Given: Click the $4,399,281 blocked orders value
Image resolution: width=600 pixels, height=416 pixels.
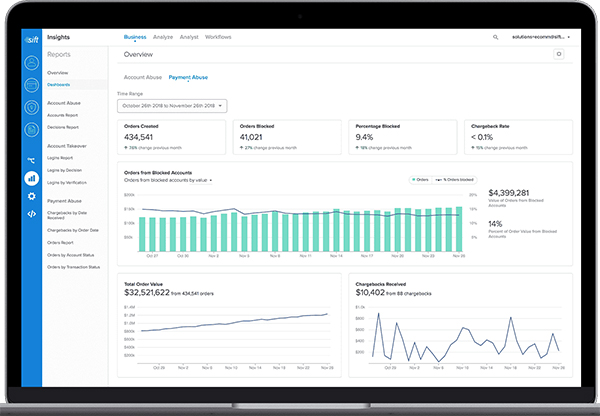Looking at the screenshot, I should tap(509, 193).
